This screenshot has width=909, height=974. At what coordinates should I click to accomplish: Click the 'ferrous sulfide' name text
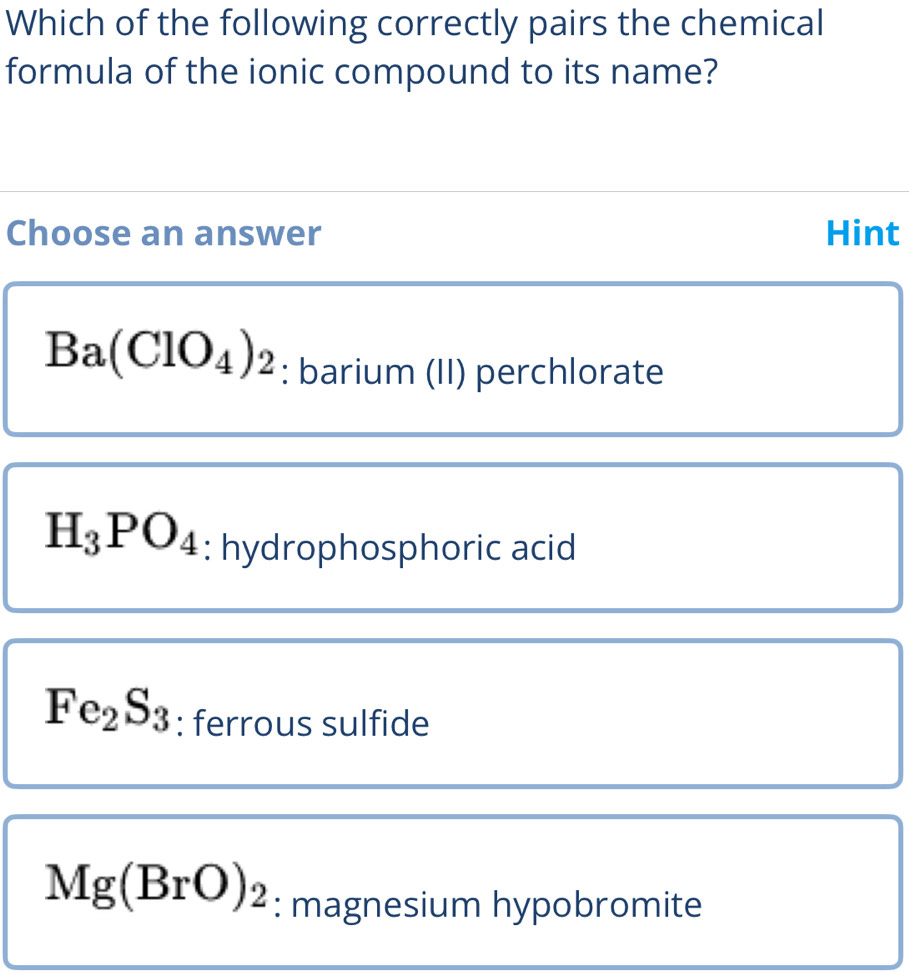coord(312,723)
